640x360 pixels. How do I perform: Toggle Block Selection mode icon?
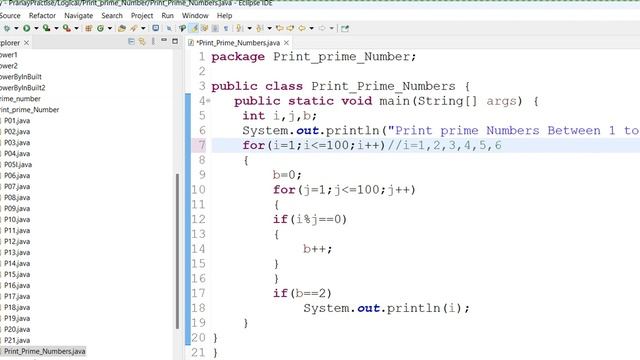click(x=215, y=28)
